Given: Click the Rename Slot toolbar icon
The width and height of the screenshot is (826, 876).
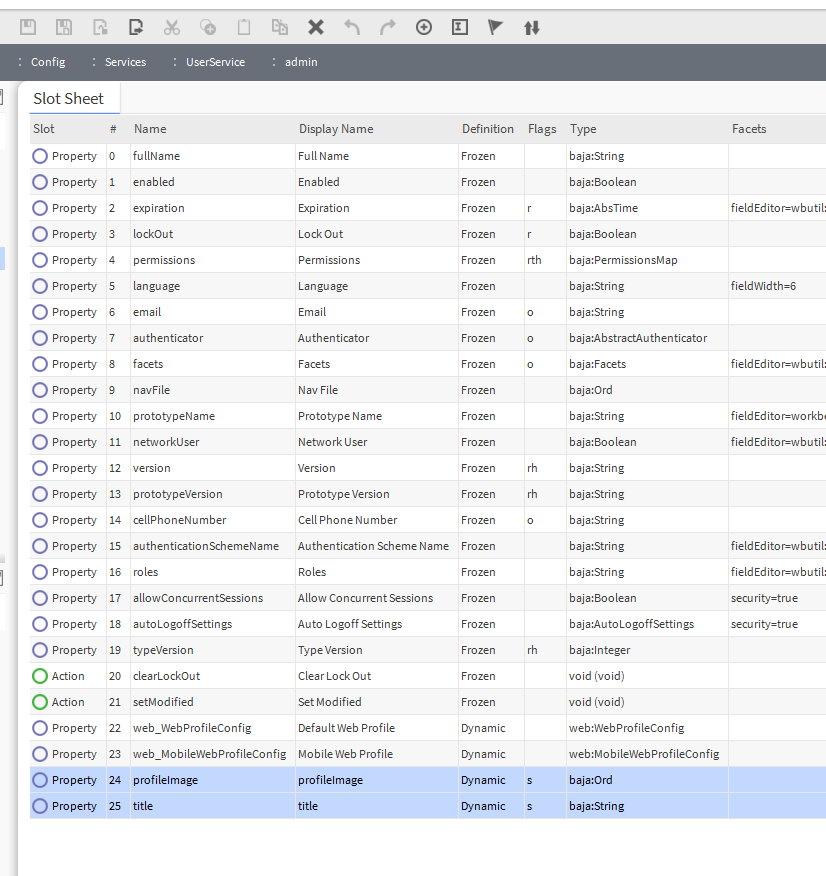Looking at the screenshot, I should click(x=460, y=28).
